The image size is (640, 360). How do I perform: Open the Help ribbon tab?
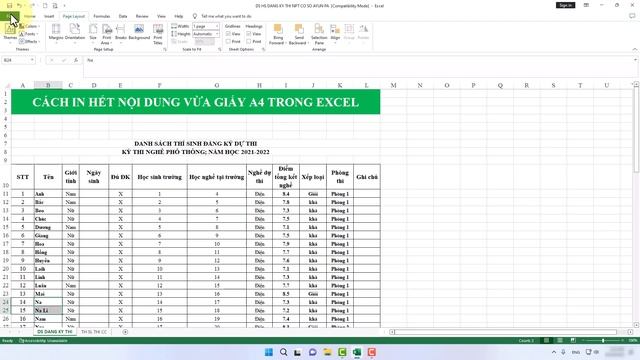coord(179,16)
